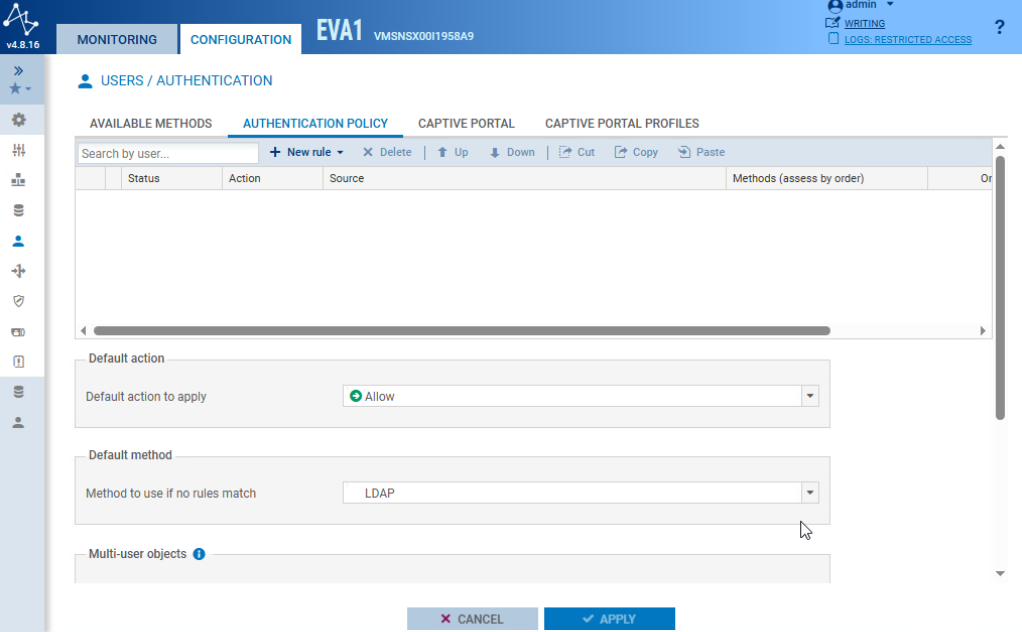Open the AVAILABLE METHODS tab

[151, 123]
